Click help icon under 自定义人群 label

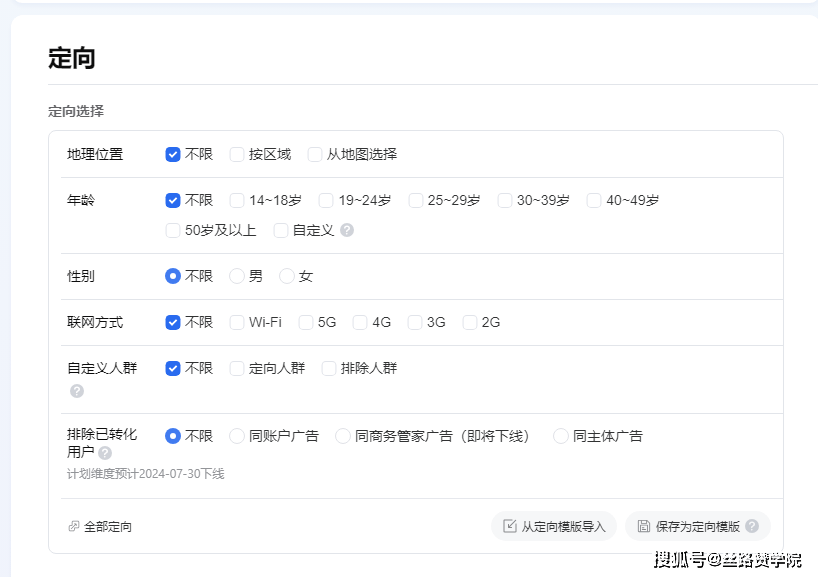pos(77,391)
